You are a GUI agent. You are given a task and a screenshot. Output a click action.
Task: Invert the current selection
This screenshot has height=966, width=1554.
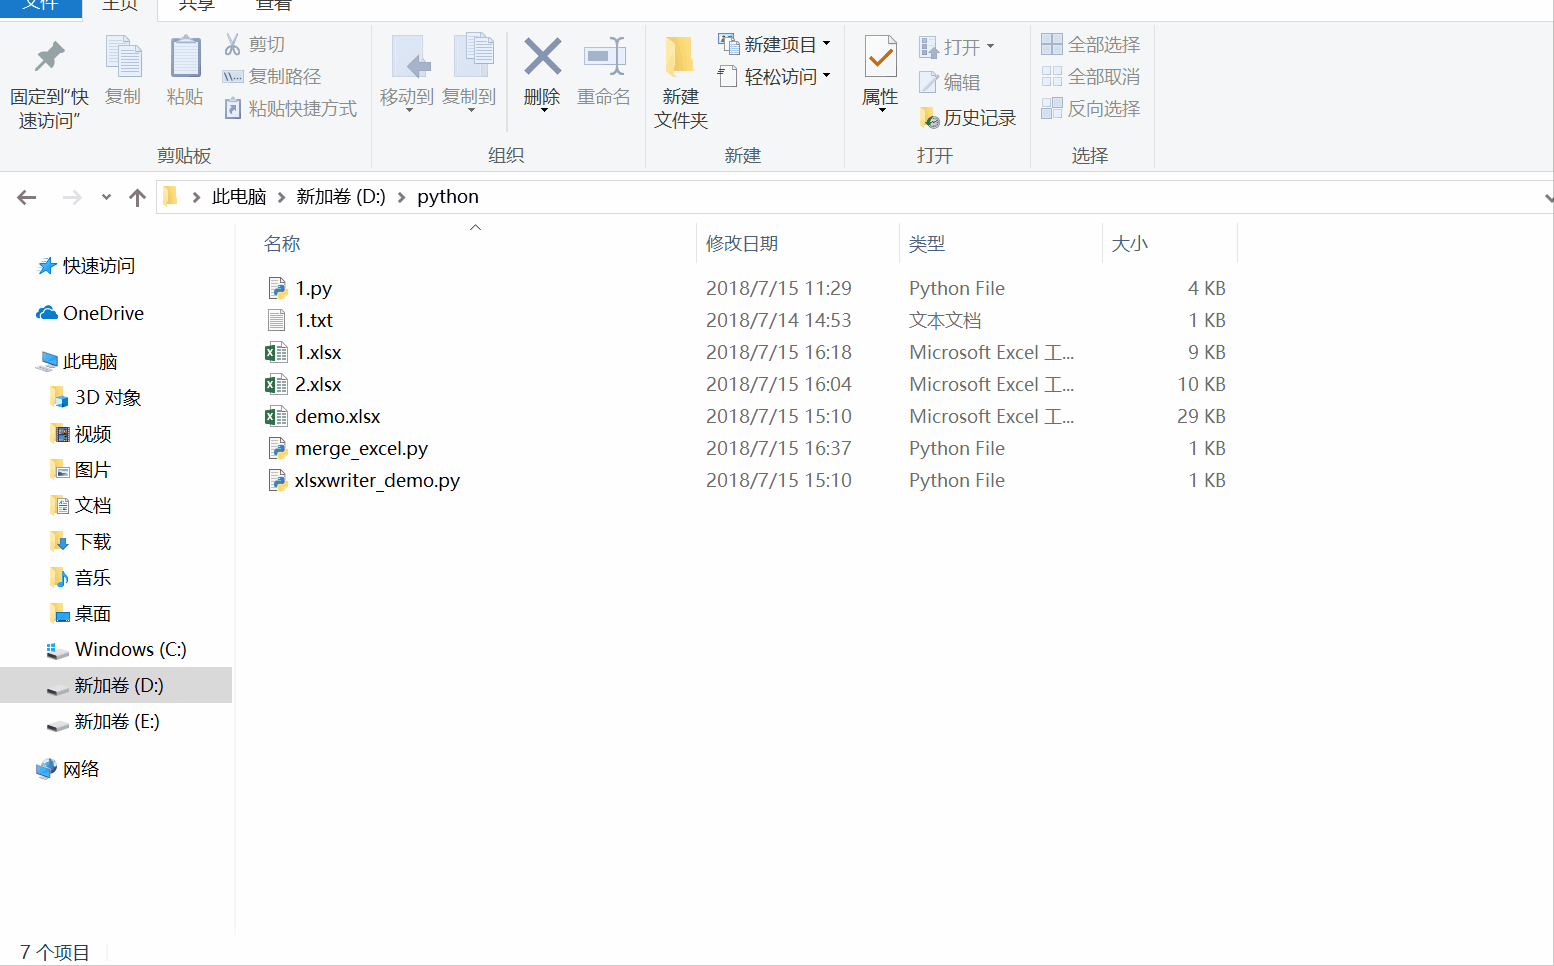pos(1090,109)
